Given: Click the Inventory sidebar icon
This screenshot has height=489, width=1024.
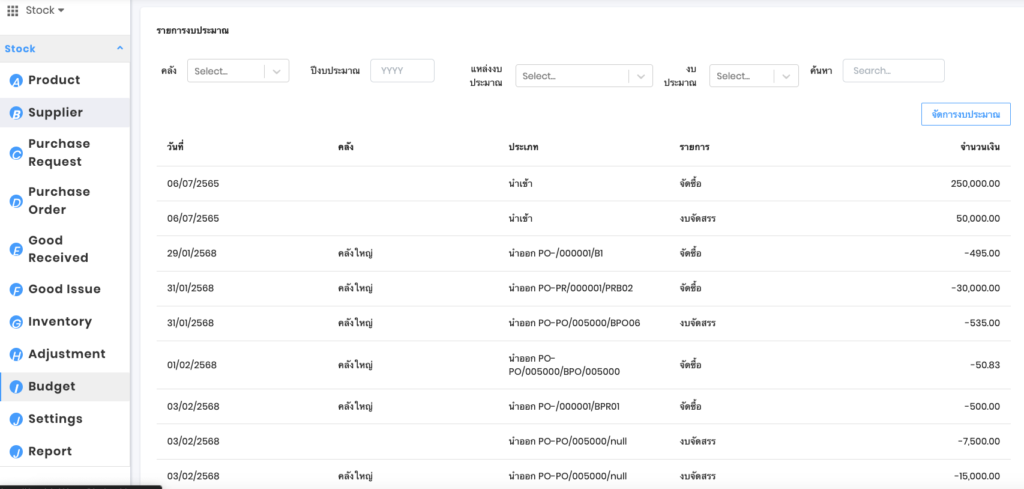Looking at the screenshot, I should [16, 322].
